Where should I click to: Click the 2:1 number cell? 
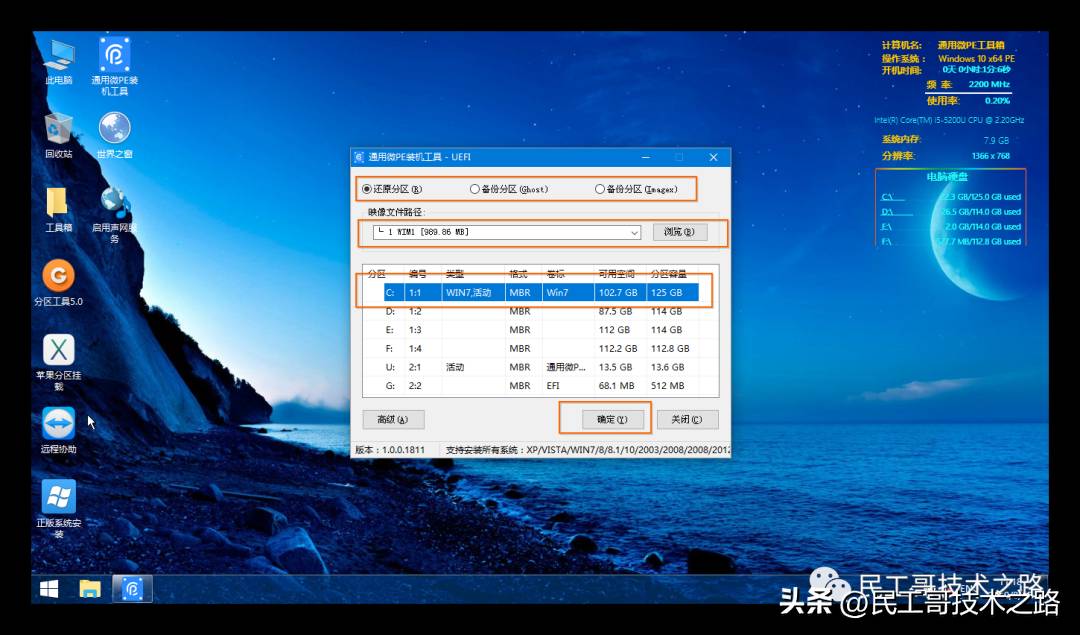pyautogui.click(x=415, y=367)
